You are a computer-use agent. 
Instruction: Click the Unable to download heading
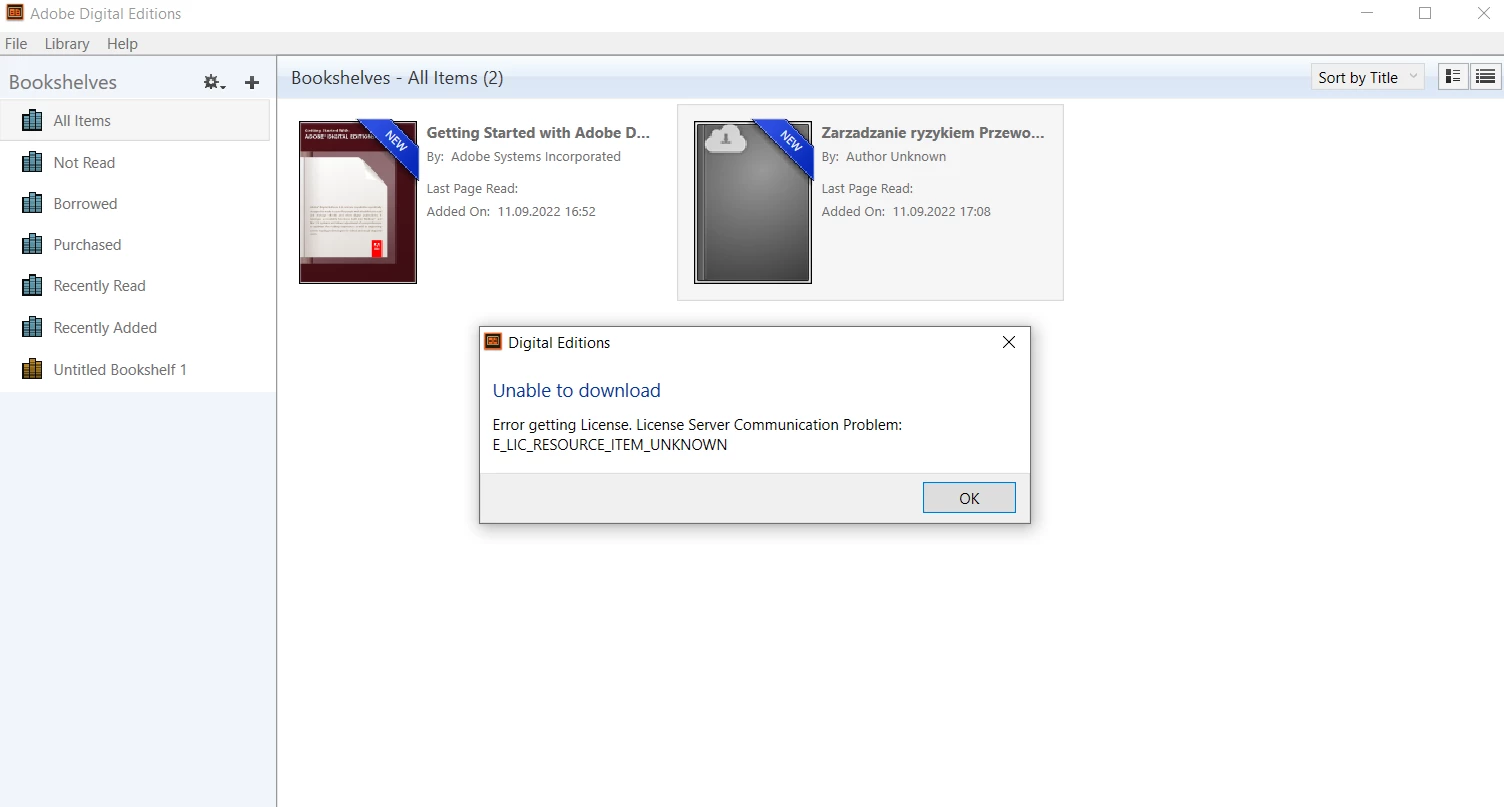577,390
